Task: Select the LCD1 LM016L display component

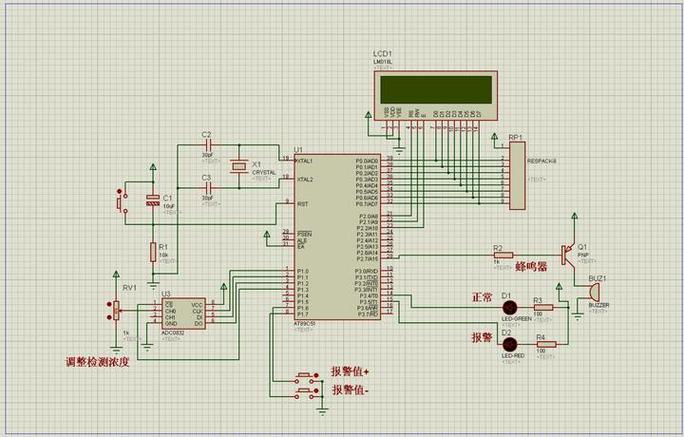Action: (435, 96)
